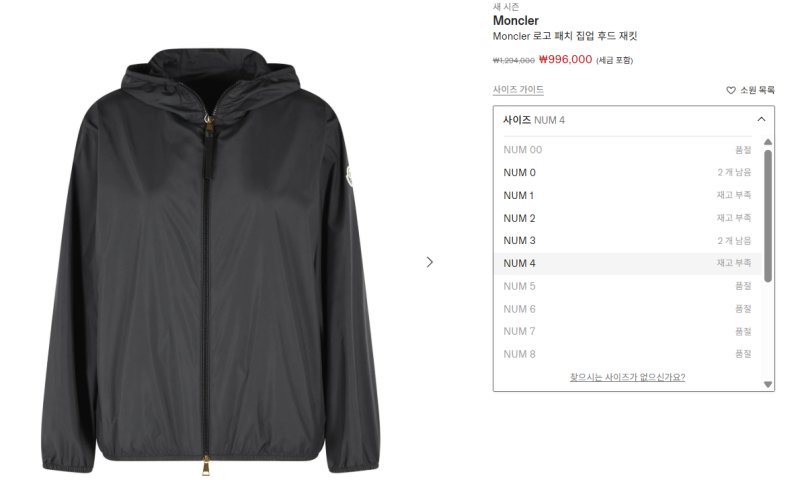Click the black jacket product image

pos(210,262)
